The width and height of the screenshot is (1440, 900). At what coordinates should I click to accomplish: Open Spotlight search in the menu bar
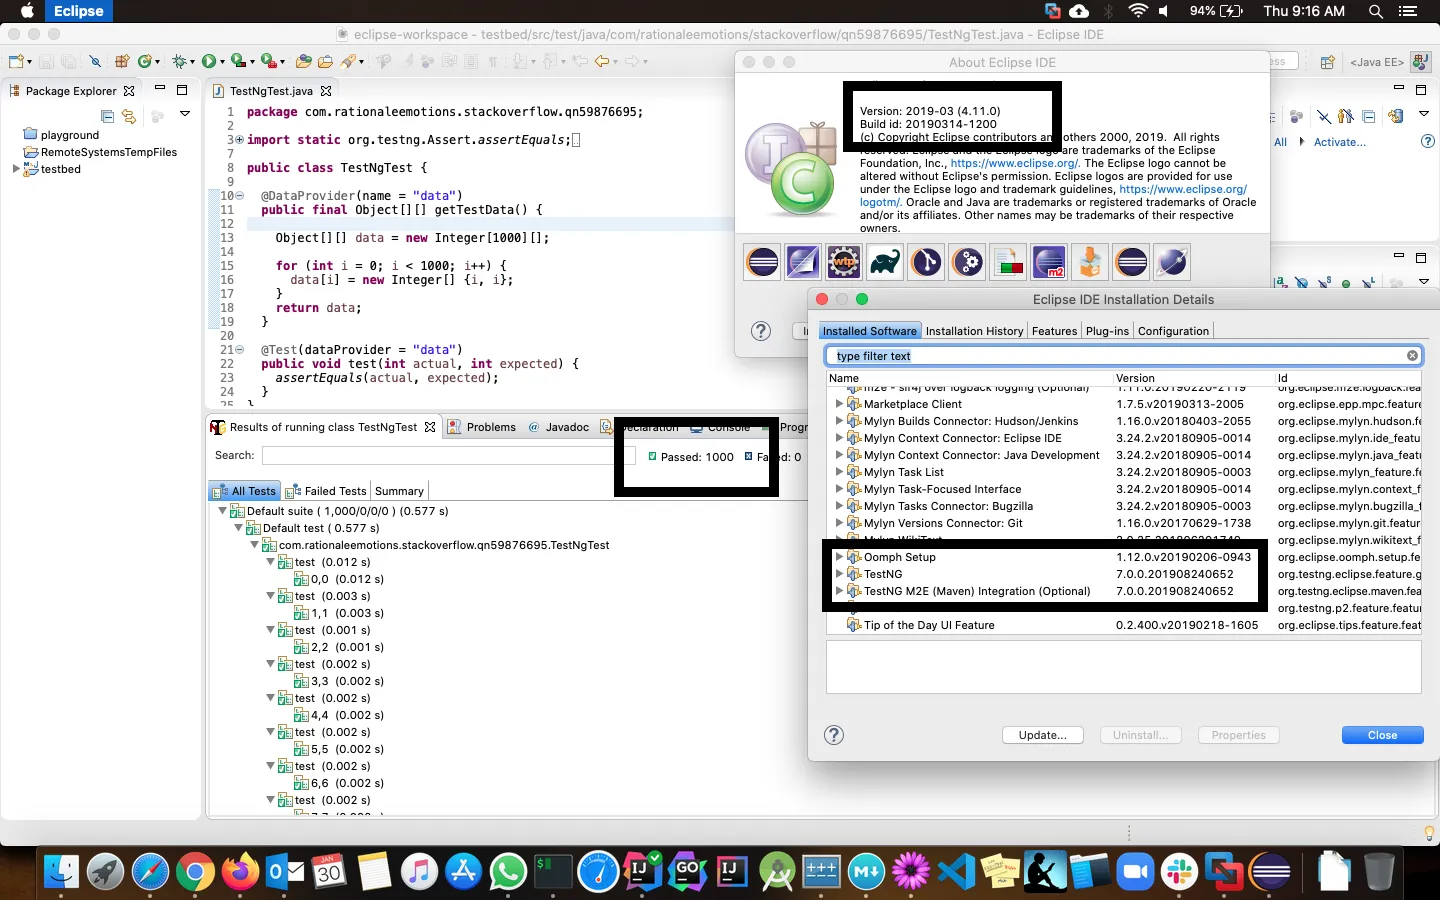click(1376, 11)
